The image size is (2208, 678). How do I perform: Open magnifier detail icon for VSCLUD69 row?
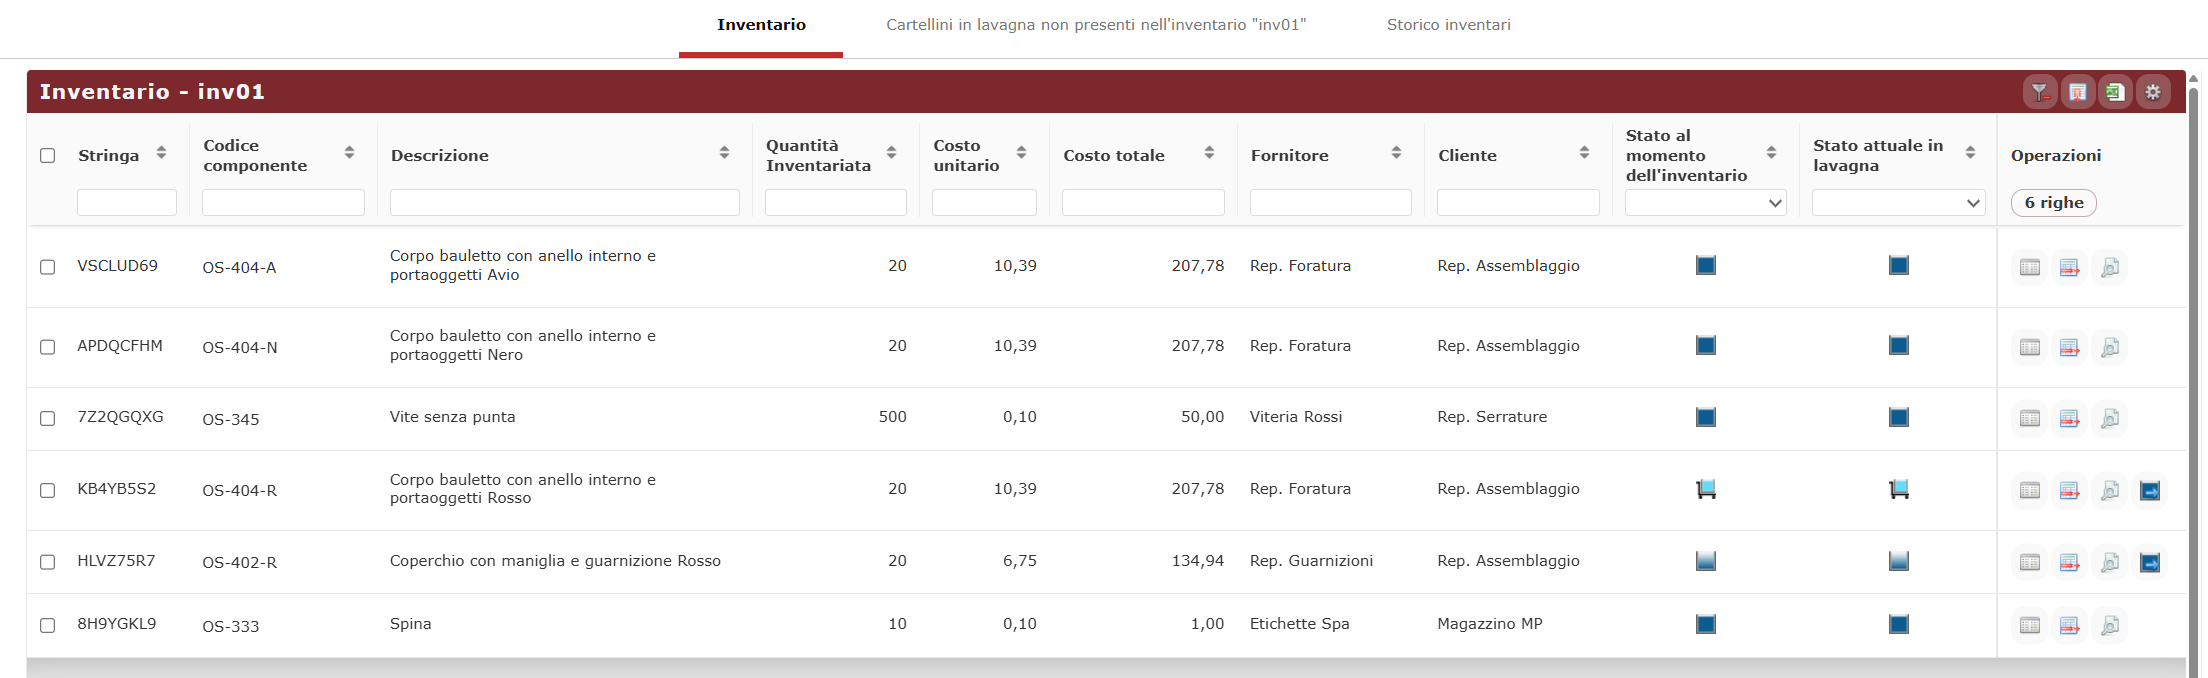2110,268
